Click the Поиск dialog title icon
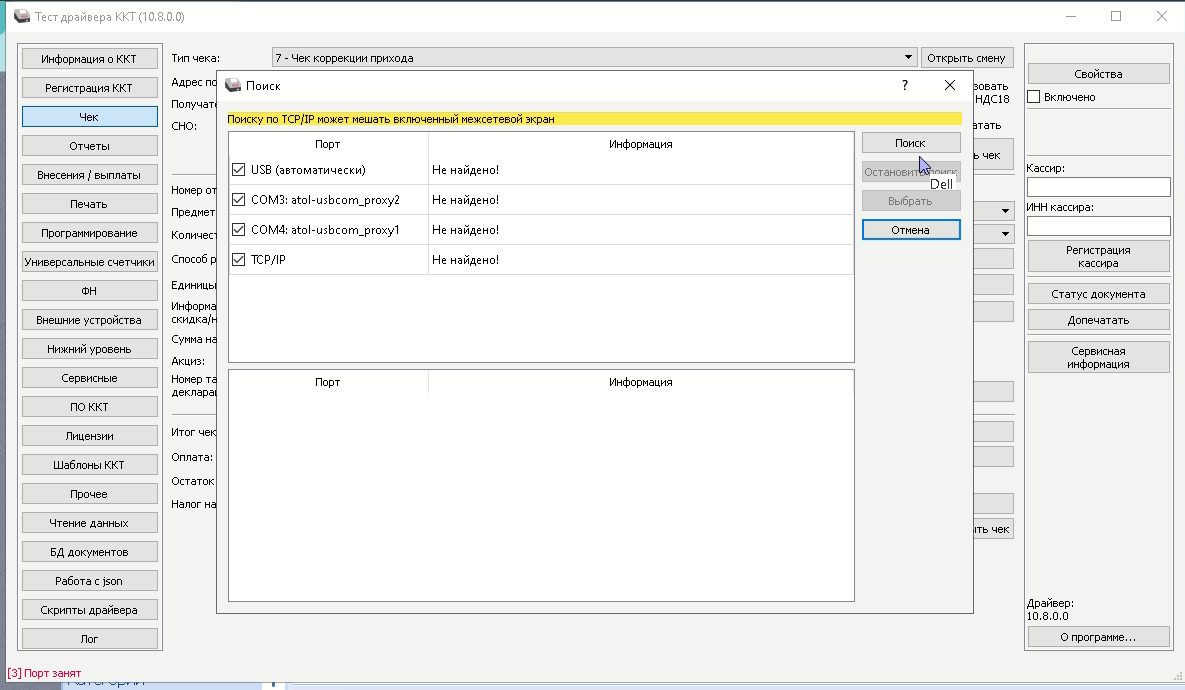 click(233, 86)
